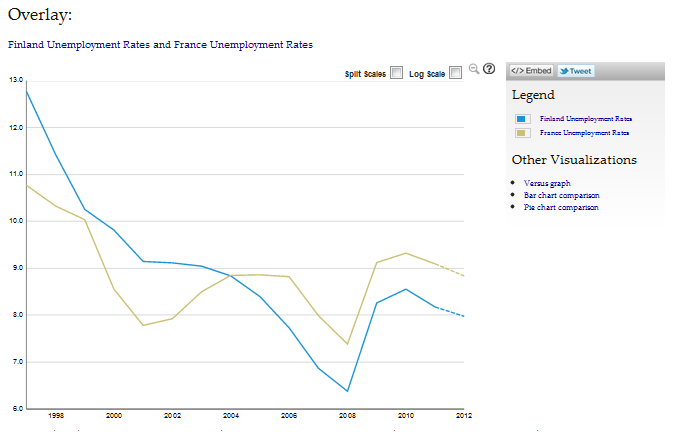Open the Versus graph link
Viewport: 677px width, 436px height.
coord(547,183)
